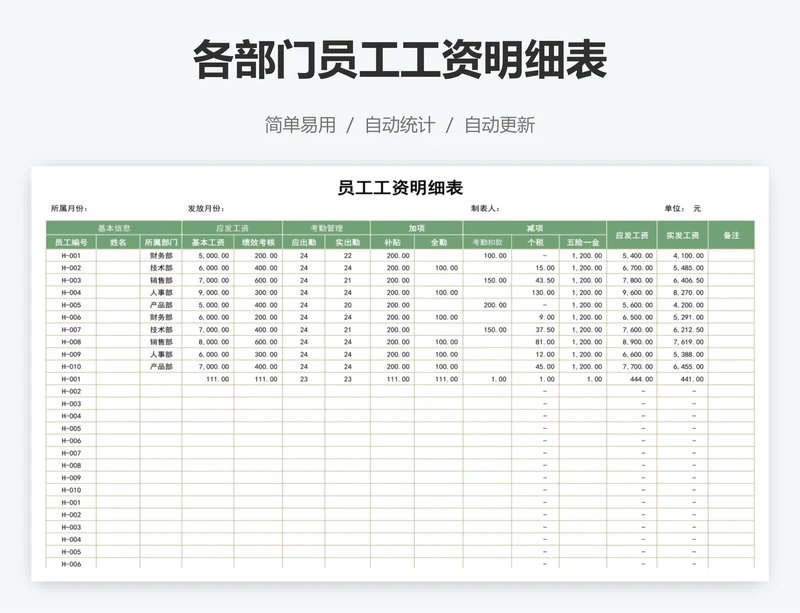Viewport: 800px width, 613px height.
Task: Select the 7,800.00 gross pay cell
Action: pyautogui.click(x=632, y=280)
